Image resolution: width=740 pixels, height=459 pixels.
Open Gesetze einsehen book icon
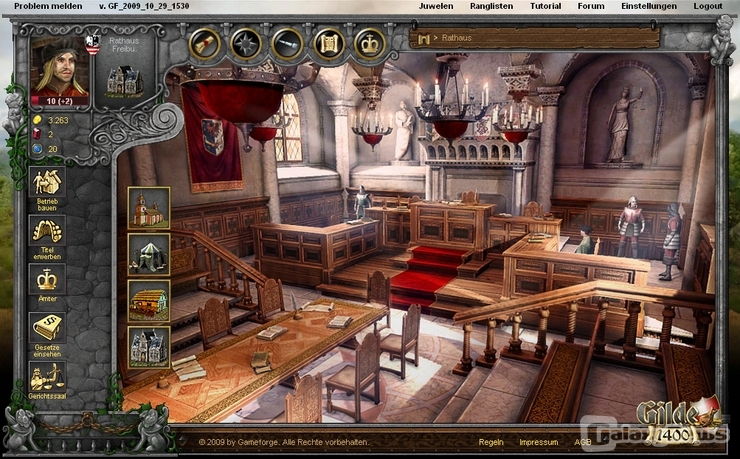pos(47,327)
